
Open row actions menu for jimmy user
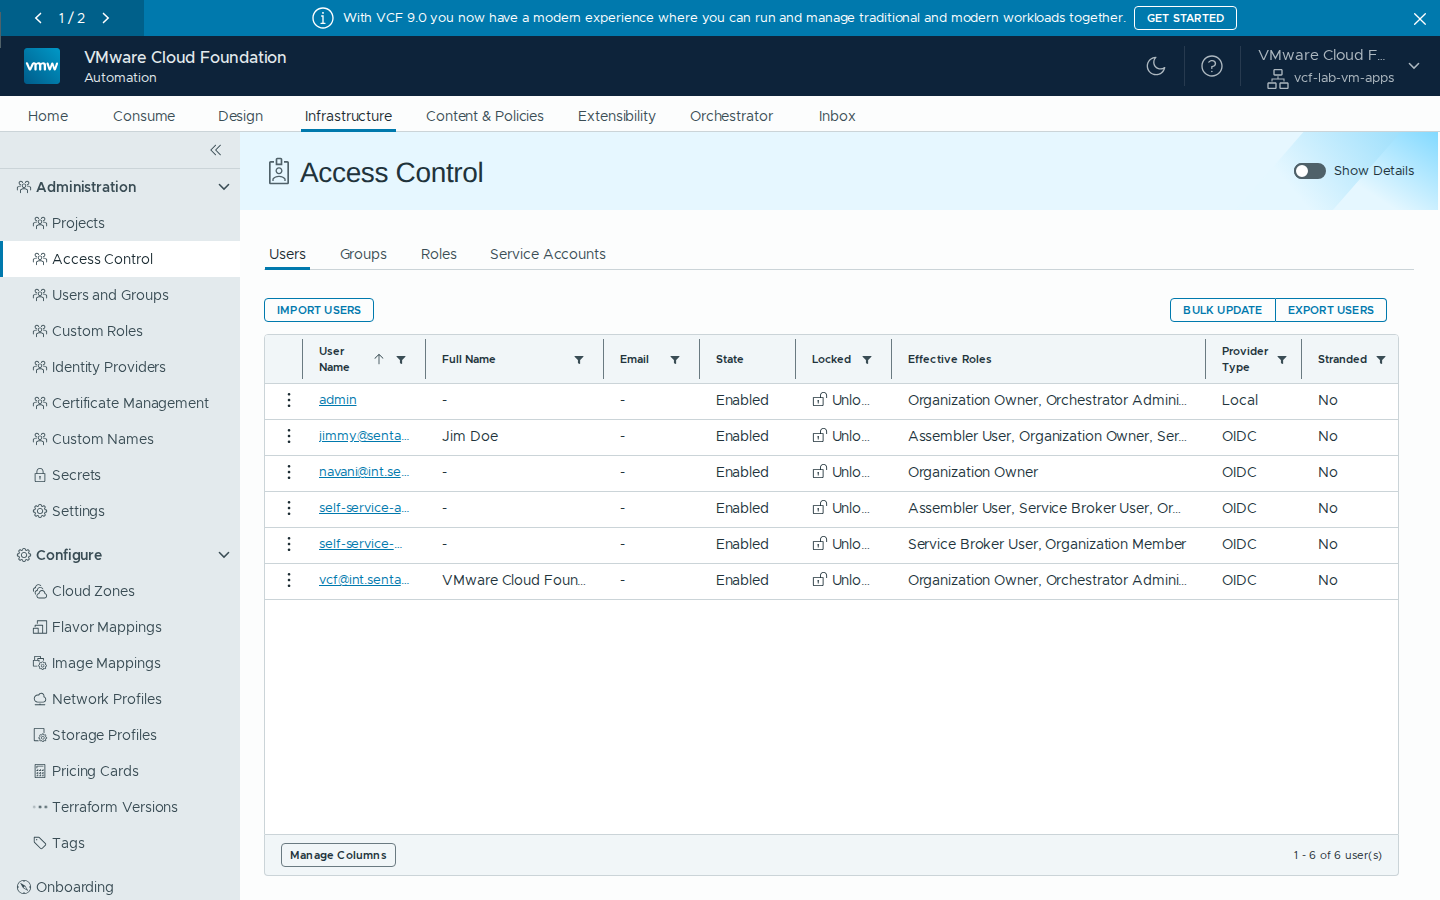point(289,436)
